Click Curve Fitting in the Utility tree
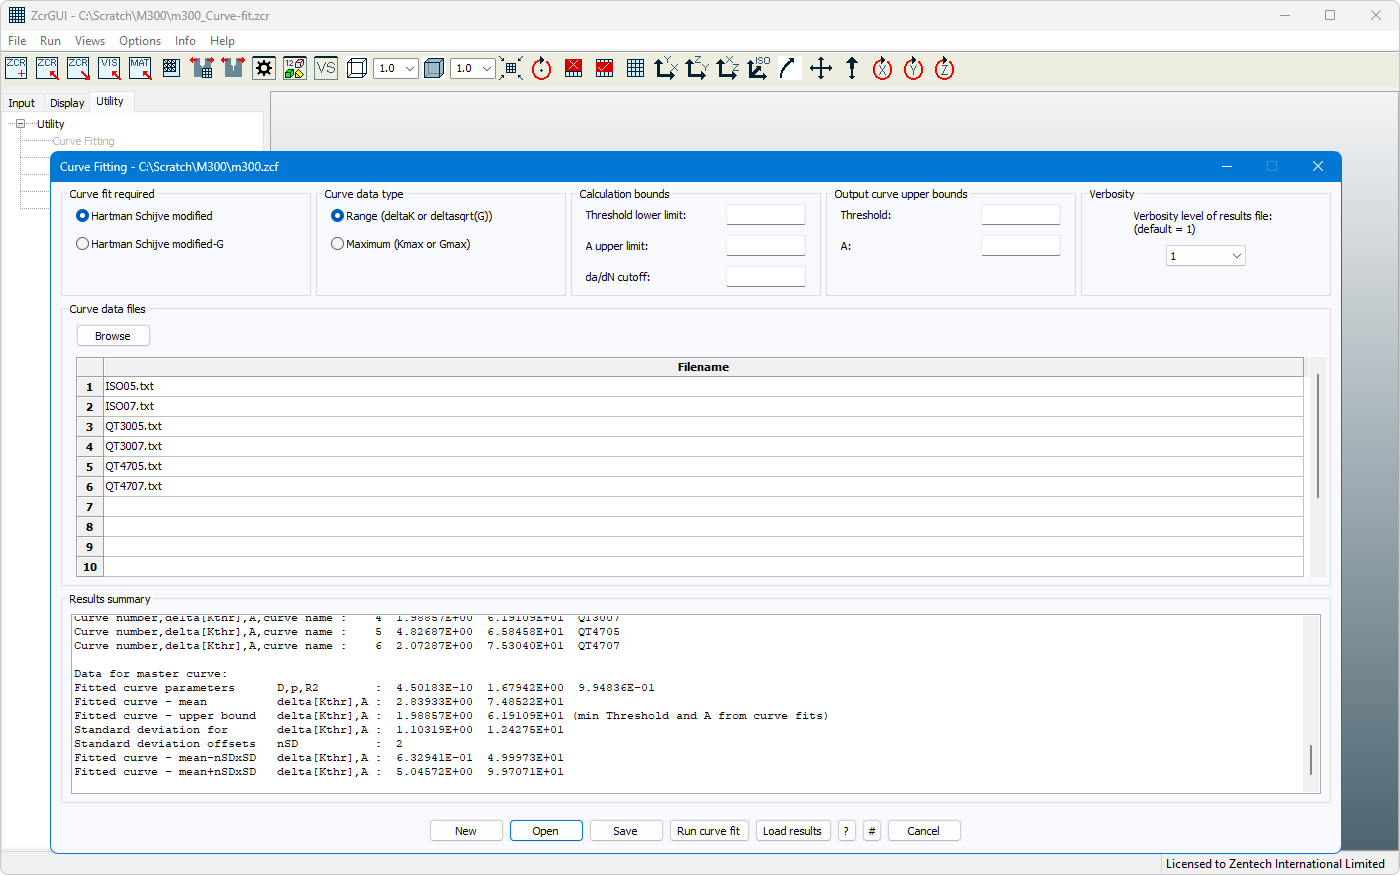 [x=84, y=141]
